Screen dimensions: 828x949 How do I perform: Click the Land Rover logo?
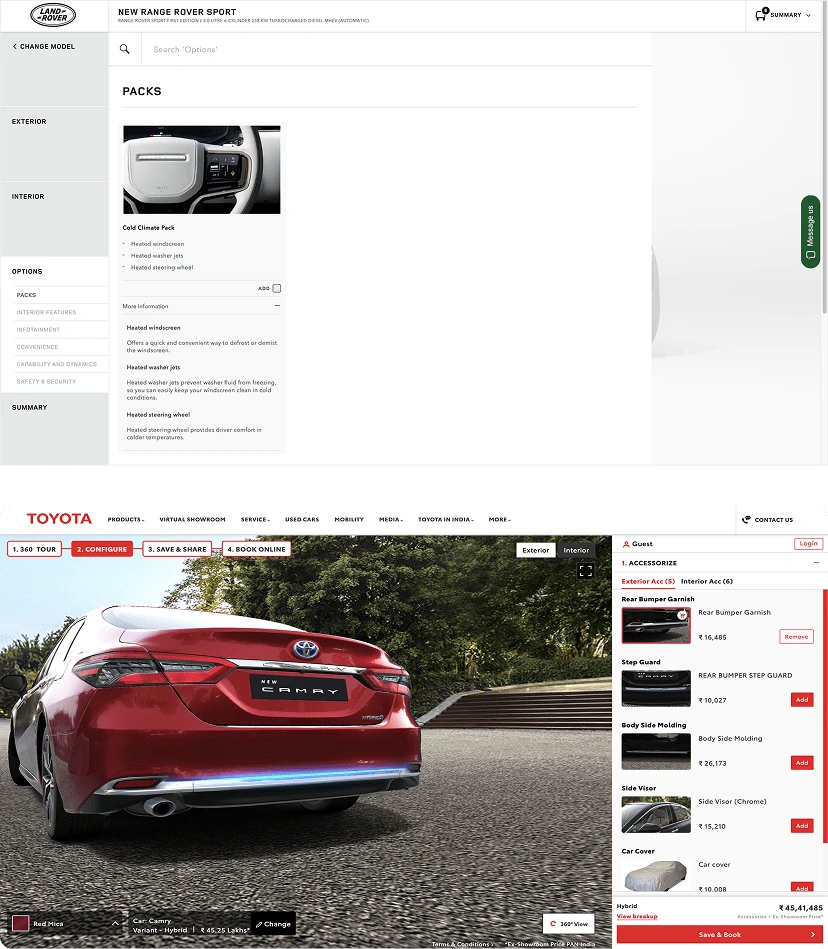pos(53,15)
